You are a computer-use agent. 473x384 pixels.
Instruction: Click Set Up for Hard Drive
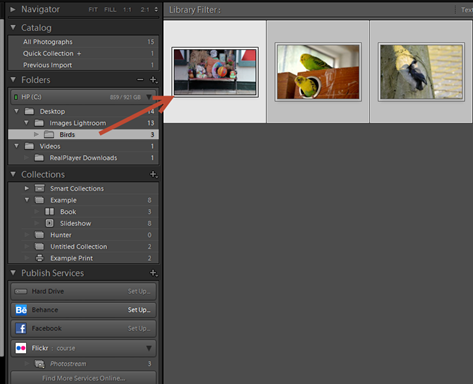[x=139, y=291]
